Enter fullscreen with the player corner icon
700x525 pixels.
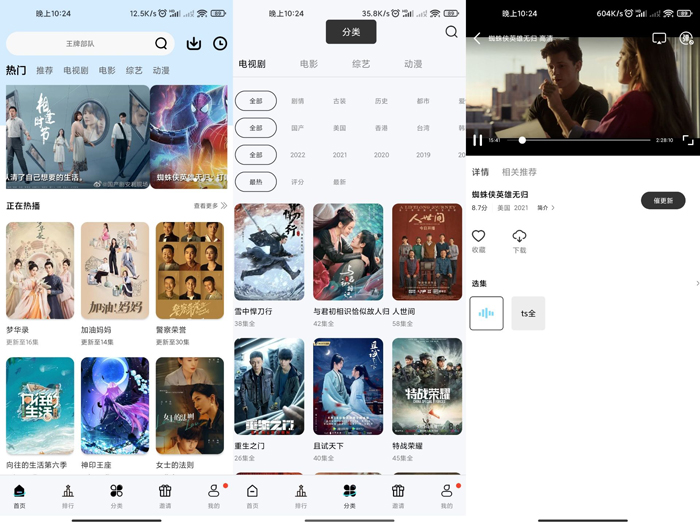(x=688, y=140)
